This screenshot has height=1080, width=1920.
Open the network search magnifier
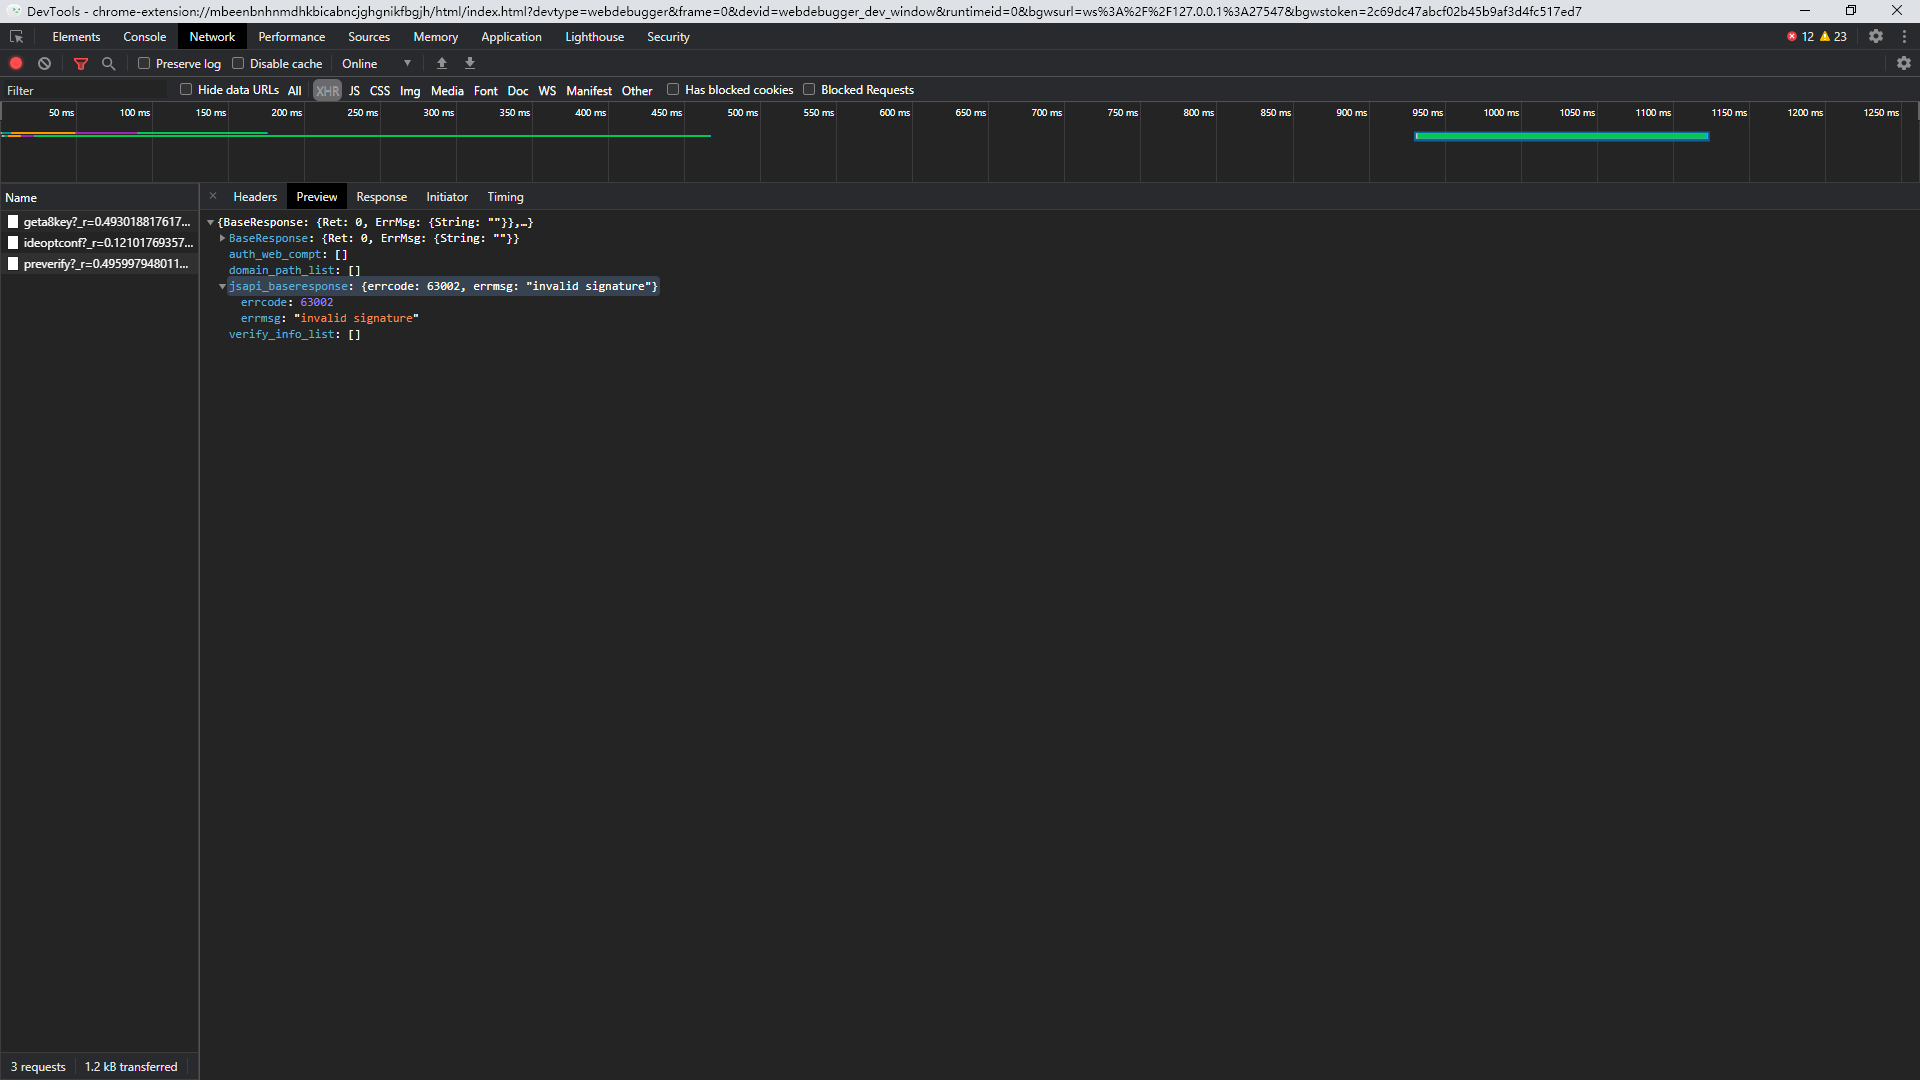pyautogui.click(x=108, y=63)
